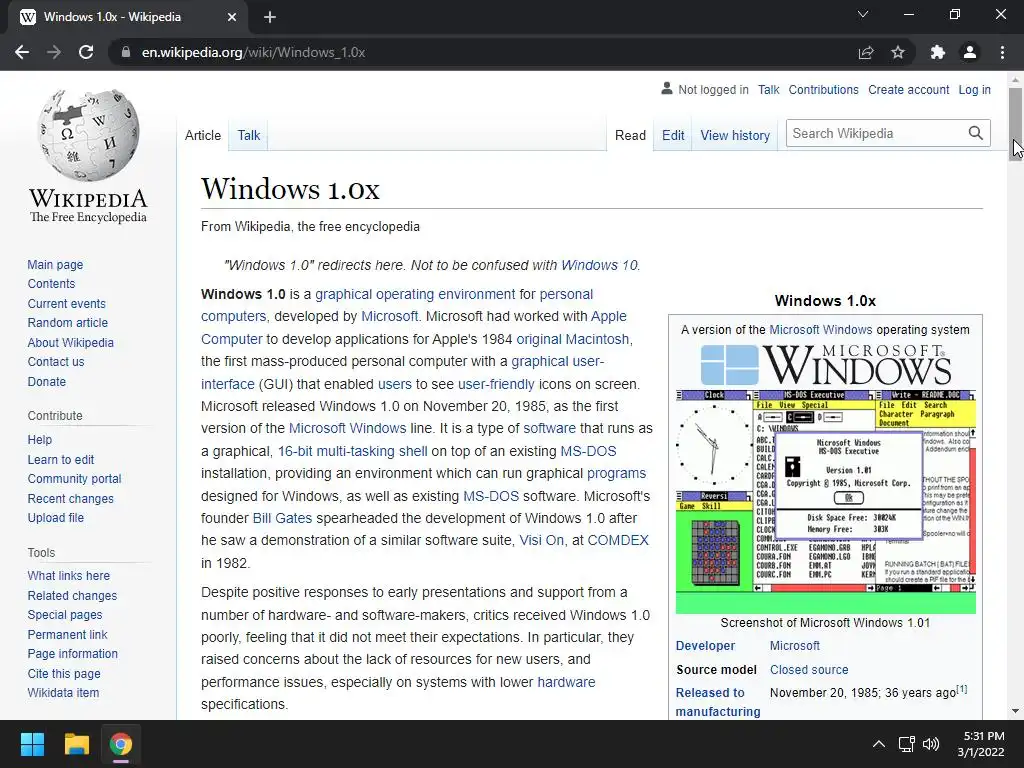
Task: Open the Edit tab
Action: click(x=673, y=135)
